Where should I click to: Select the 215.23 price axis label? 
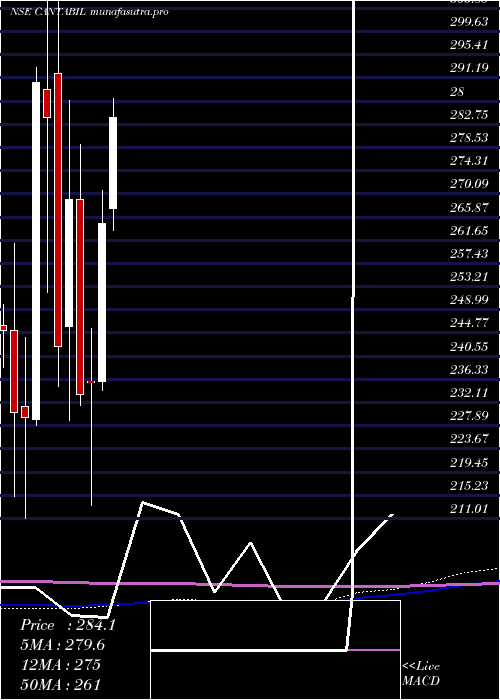(x=469, y=486)
